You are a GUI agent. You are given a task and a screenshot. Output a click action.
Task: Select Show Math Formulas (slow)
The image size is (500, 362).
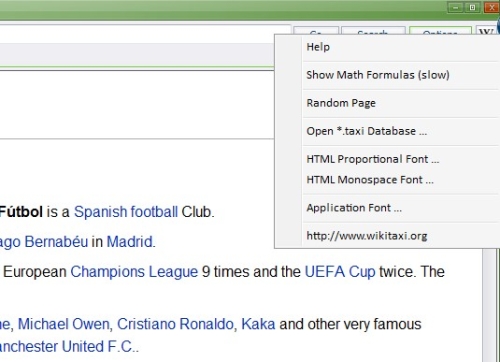(400, 75)
